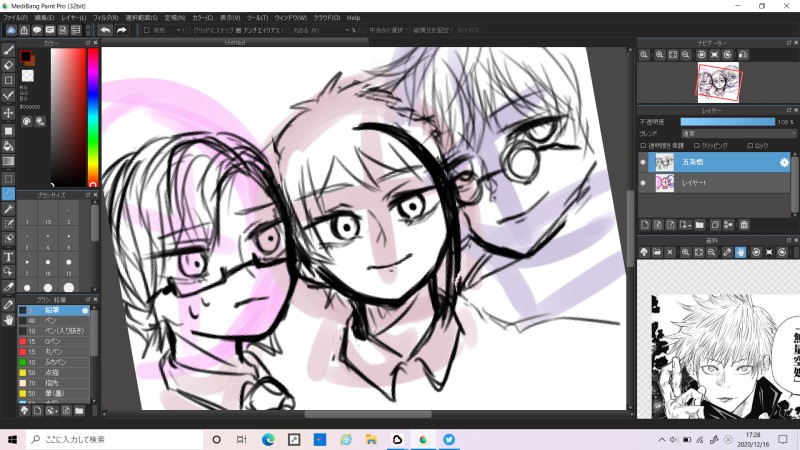Select the Text tool
The width and height of the screenshot is (800, 450).
tap(8, 257)
